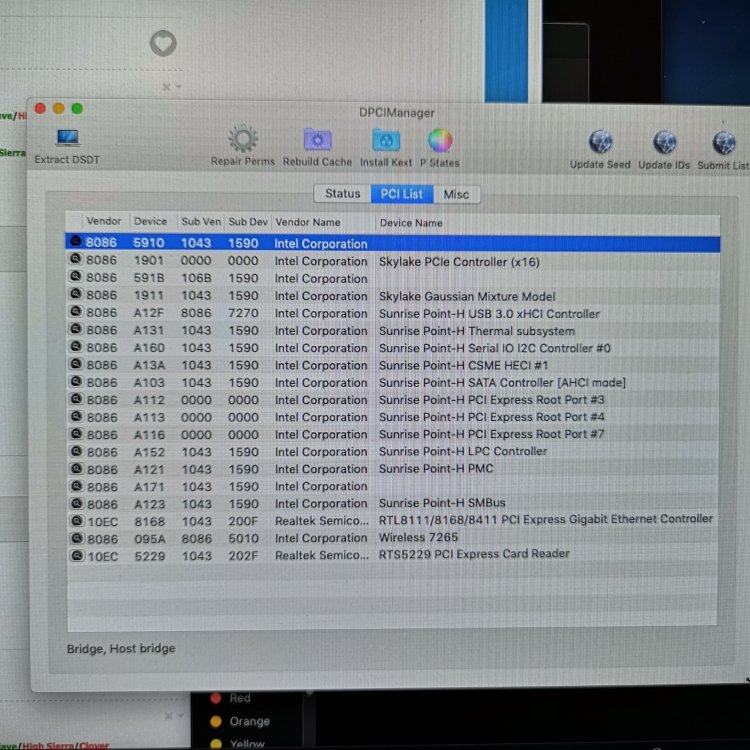
Task: Select the Sunrise Point-H PMC row
Action: coord(392,469)
